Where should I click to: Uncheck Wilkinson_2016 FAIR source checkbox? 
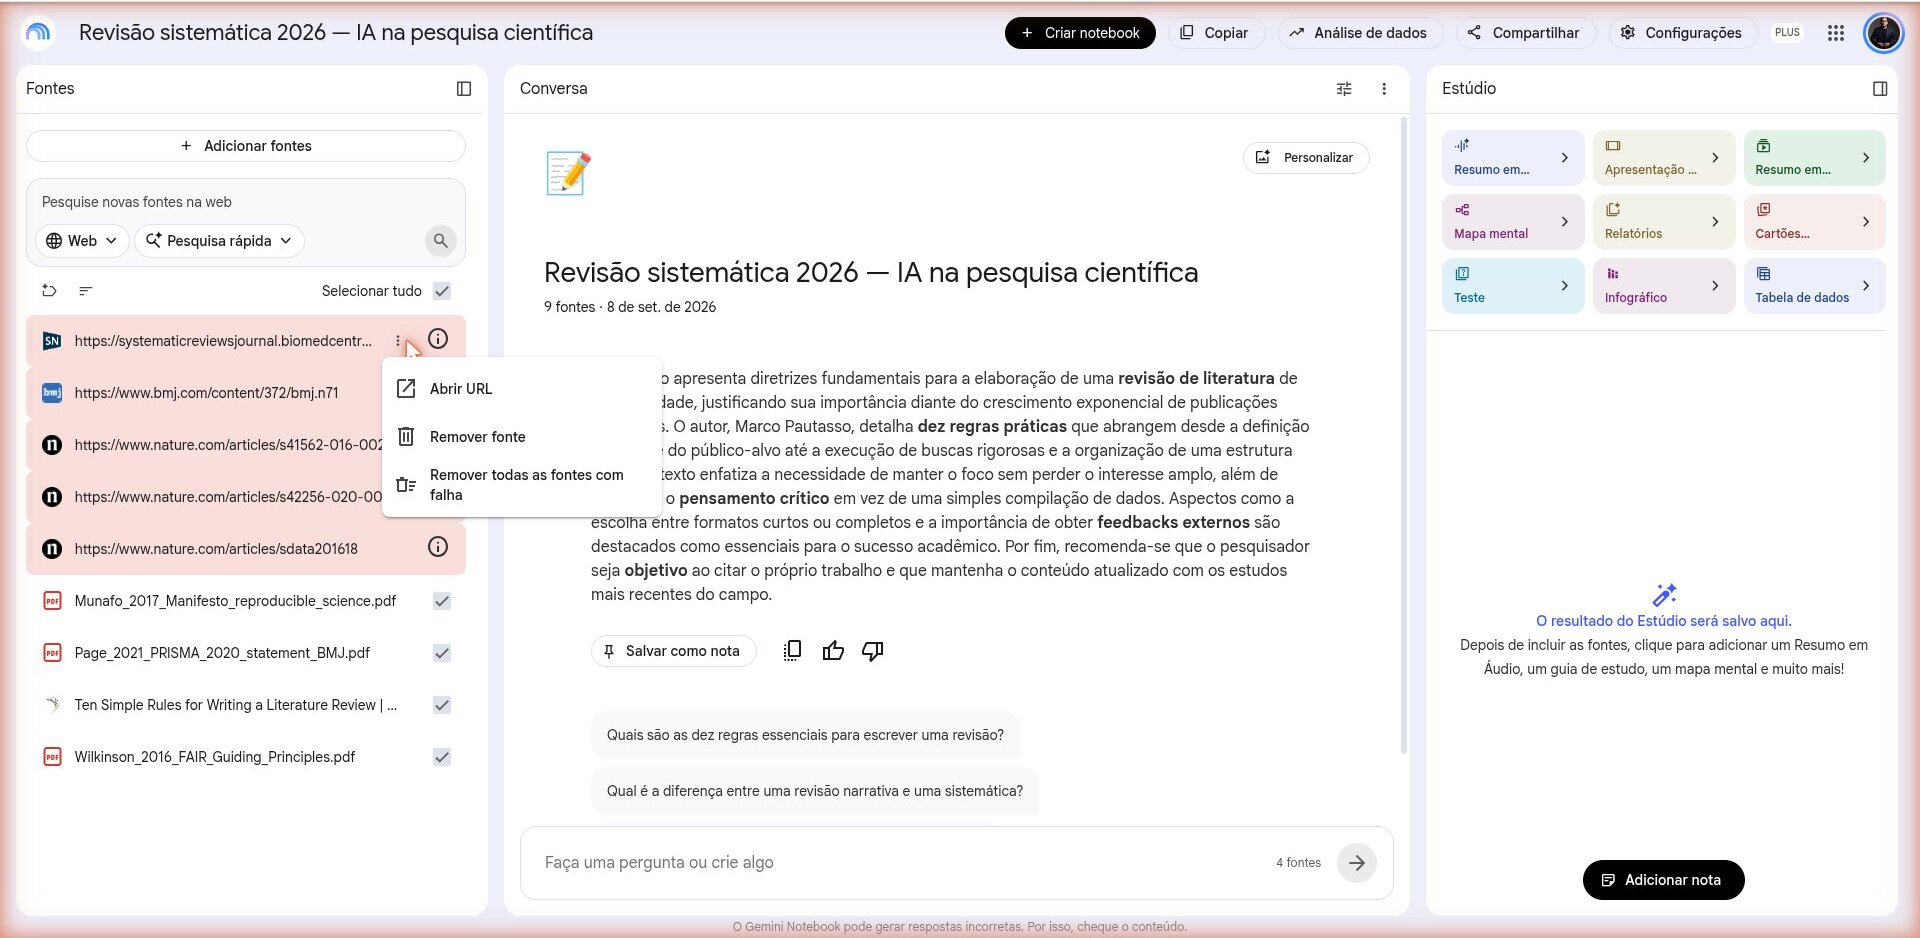point(442,757)
